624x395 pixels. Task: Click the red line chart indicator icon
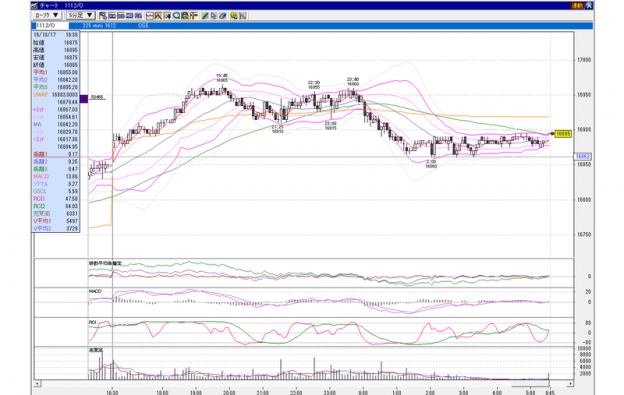[x=150, y=16]
